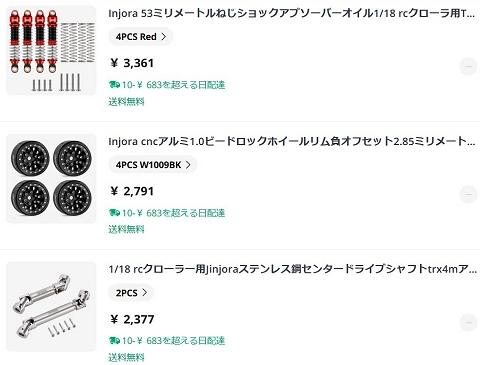Click the ¥3,361 price

(x=132, y=63)
